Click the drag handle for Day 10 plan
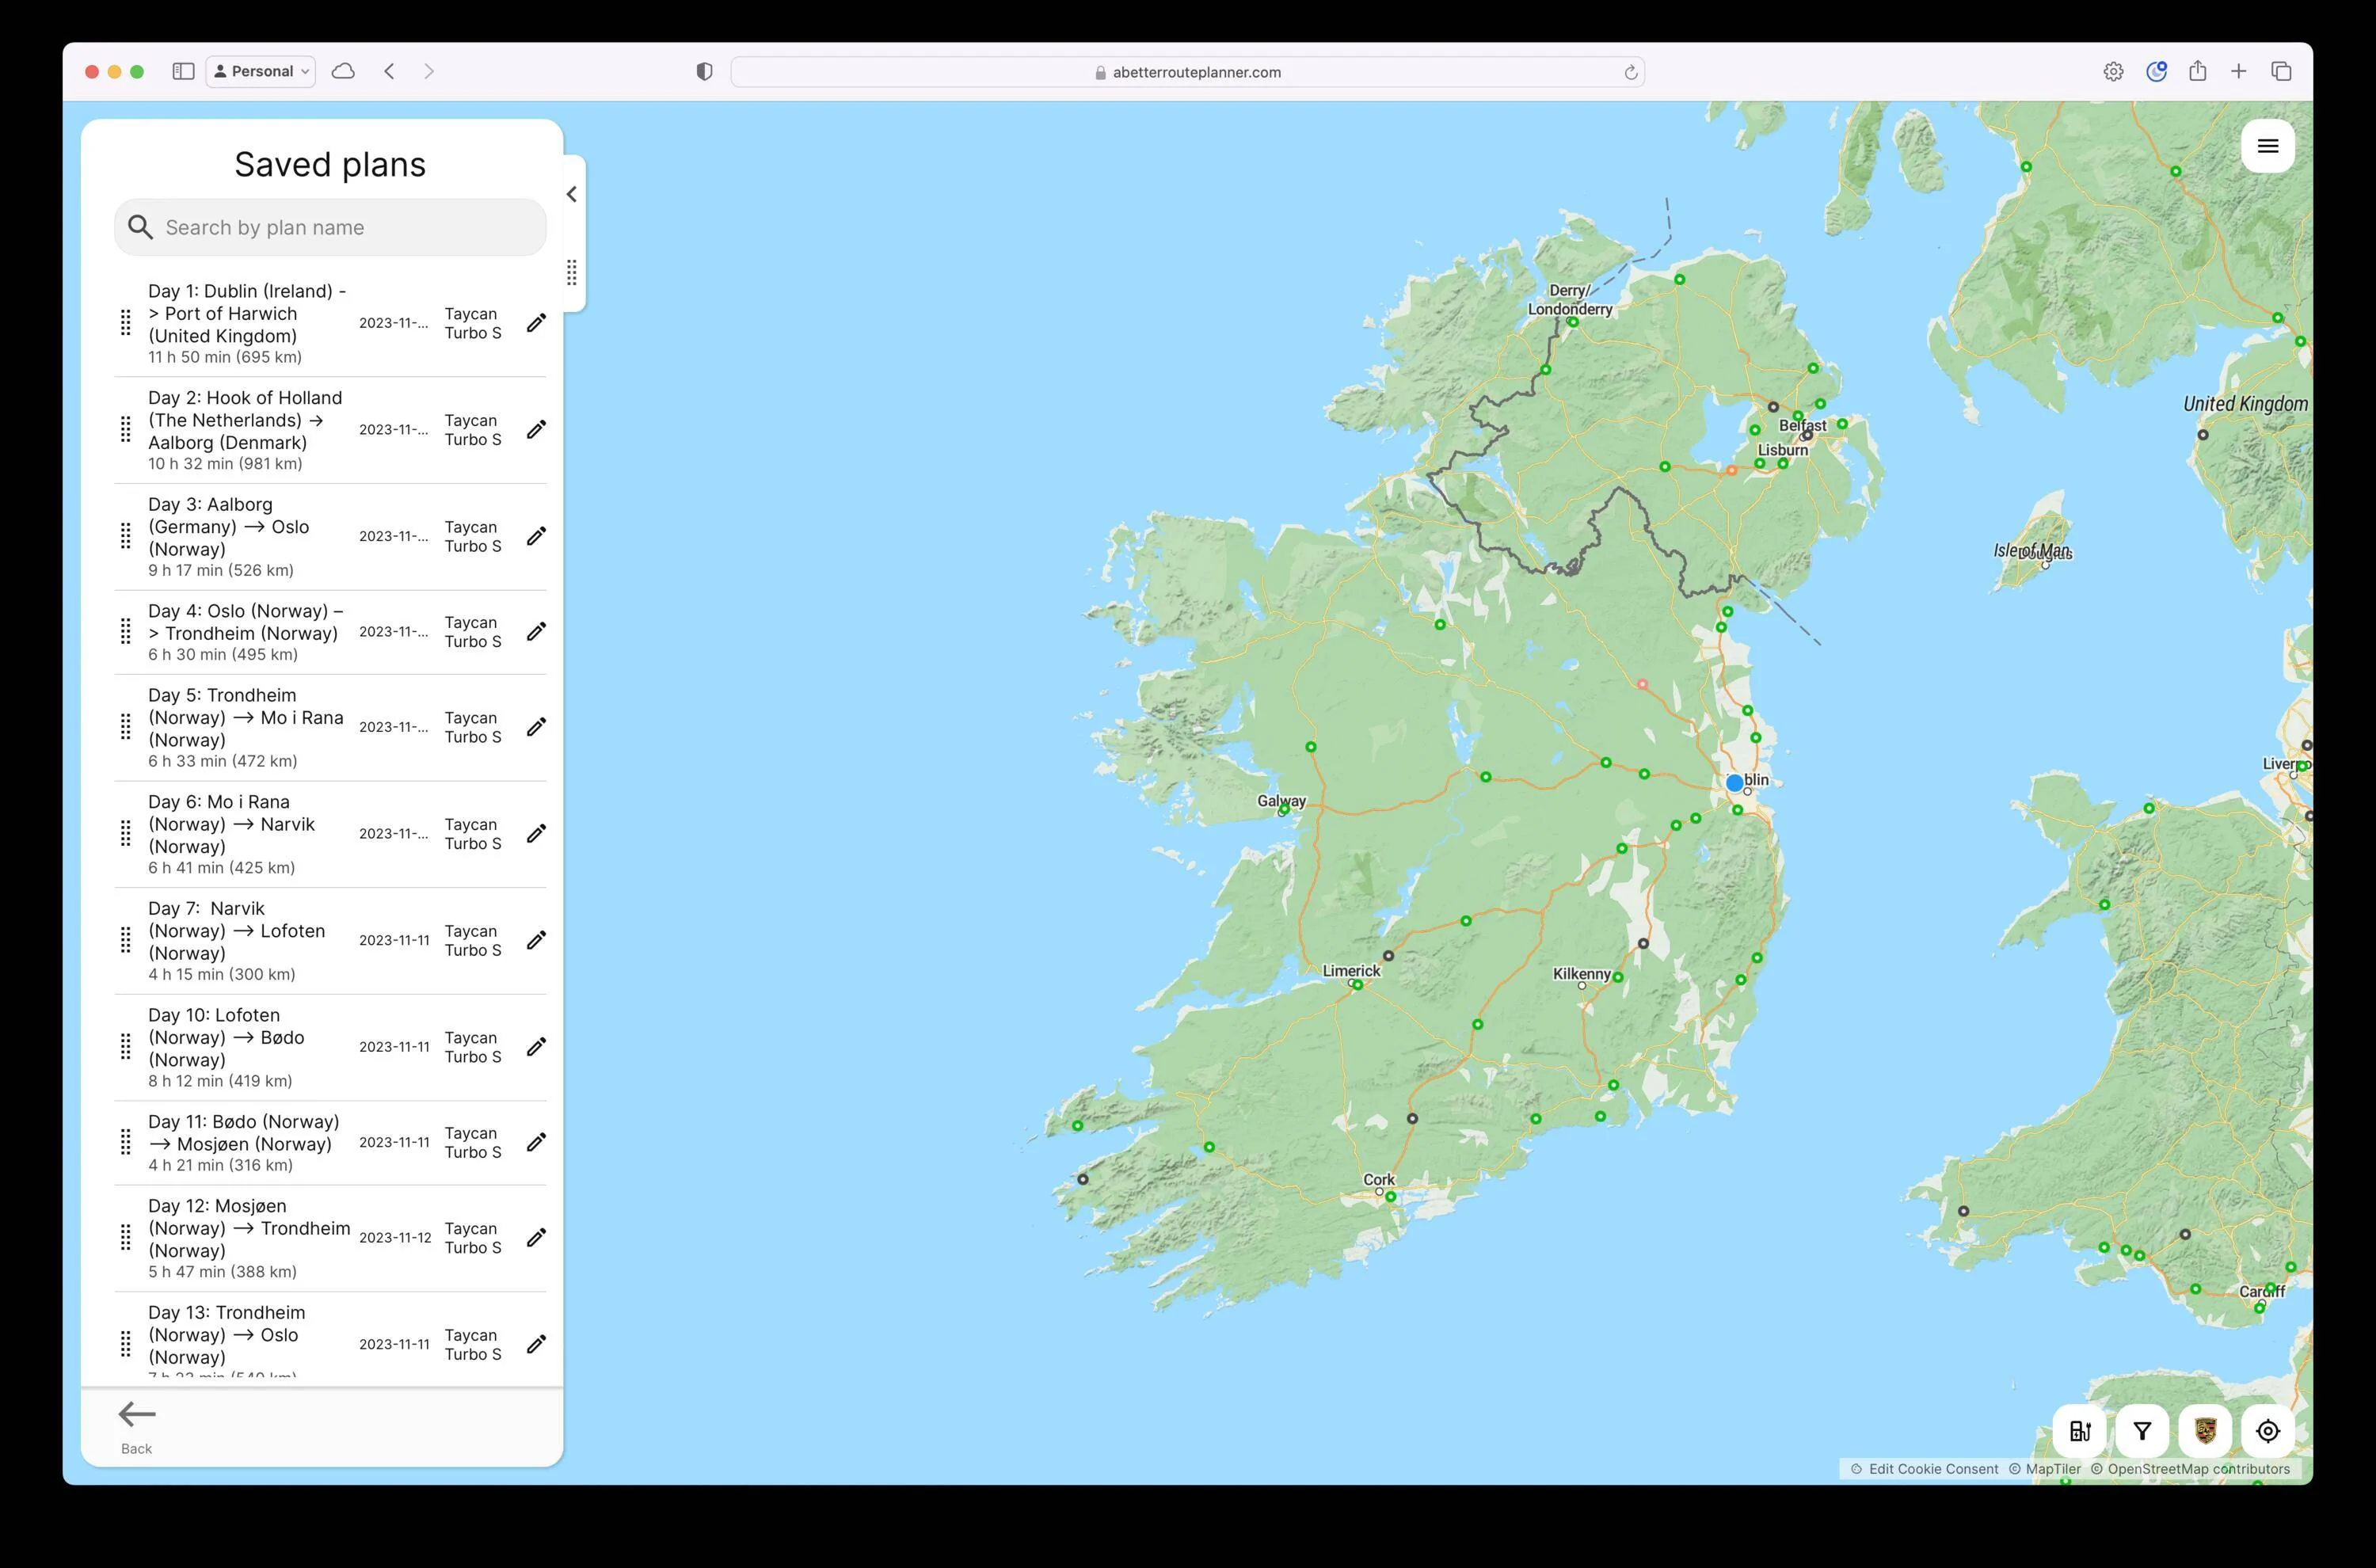 (x=126, y=1047)
